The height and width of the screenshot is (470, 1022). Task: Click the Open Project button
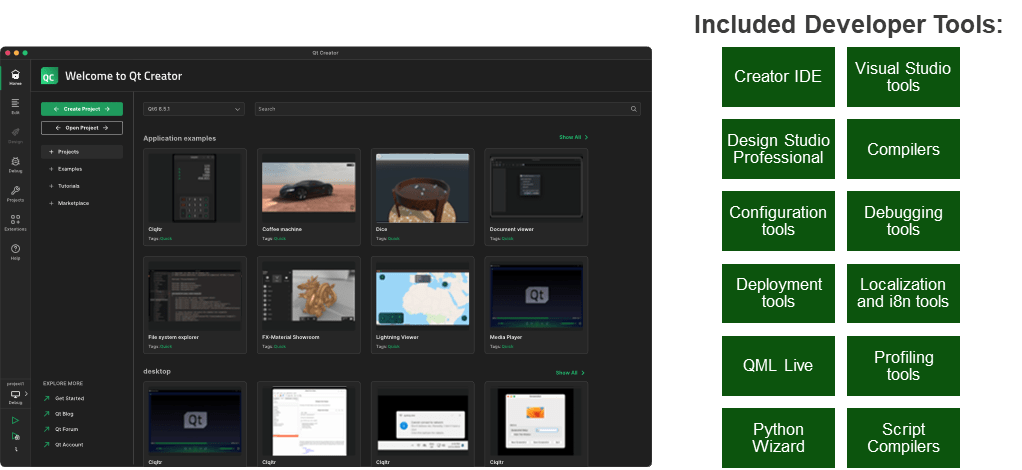[82, 128]
